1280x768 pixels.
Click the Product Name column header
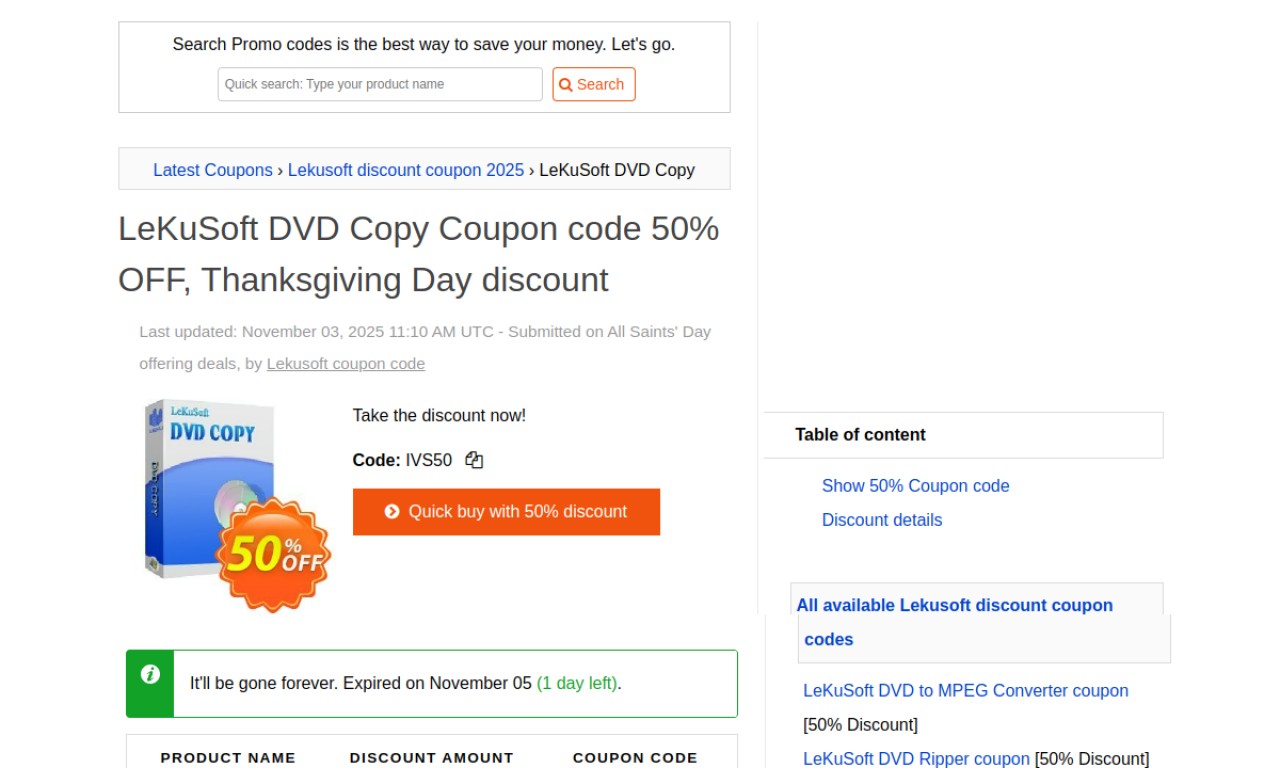click(x=228, y=757)
